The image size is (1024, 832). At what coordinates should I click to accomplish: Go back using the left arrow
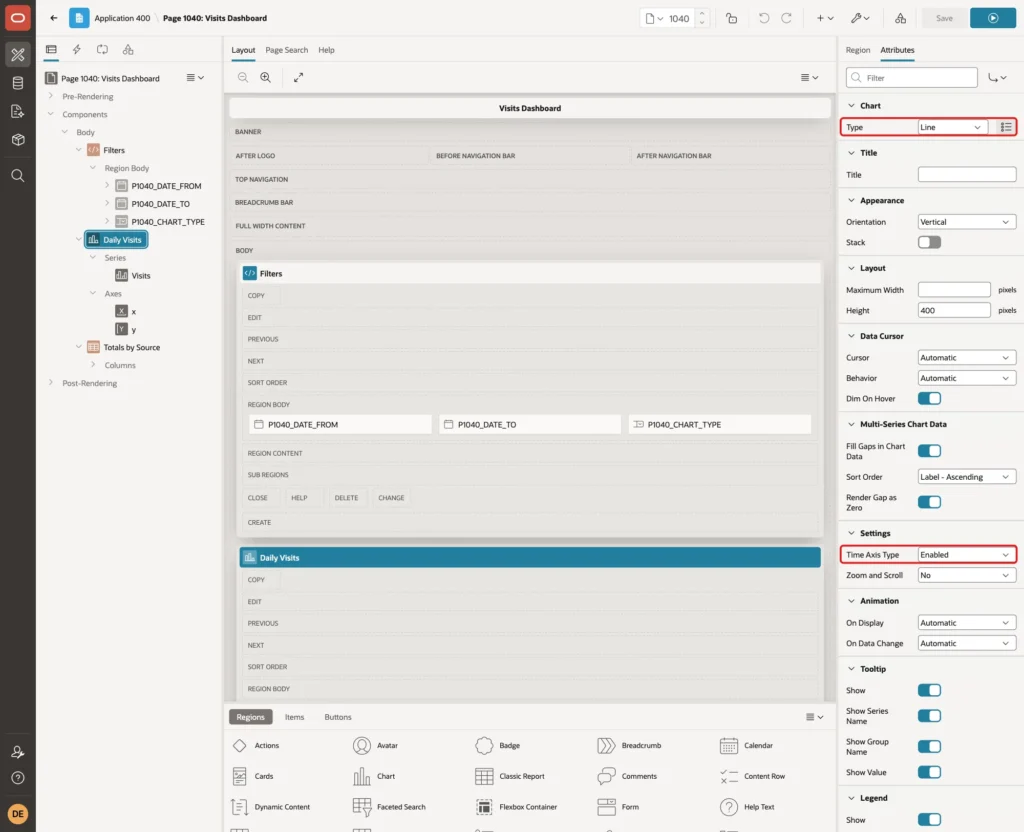tap(54, 18)
